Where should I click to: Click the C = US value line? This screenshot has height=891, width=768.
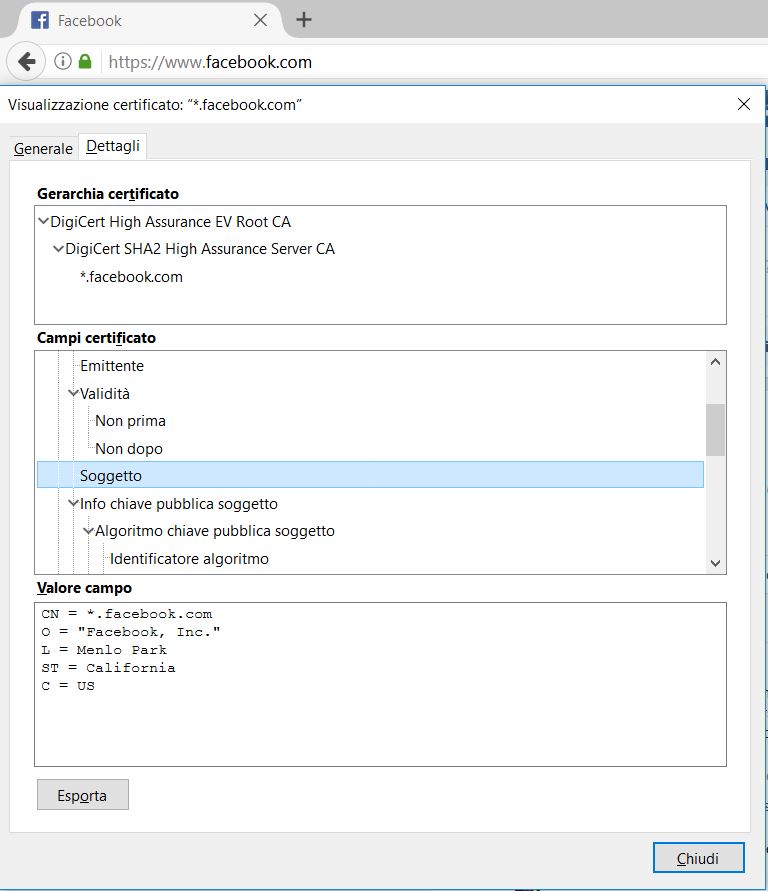(x=68, y=686)
